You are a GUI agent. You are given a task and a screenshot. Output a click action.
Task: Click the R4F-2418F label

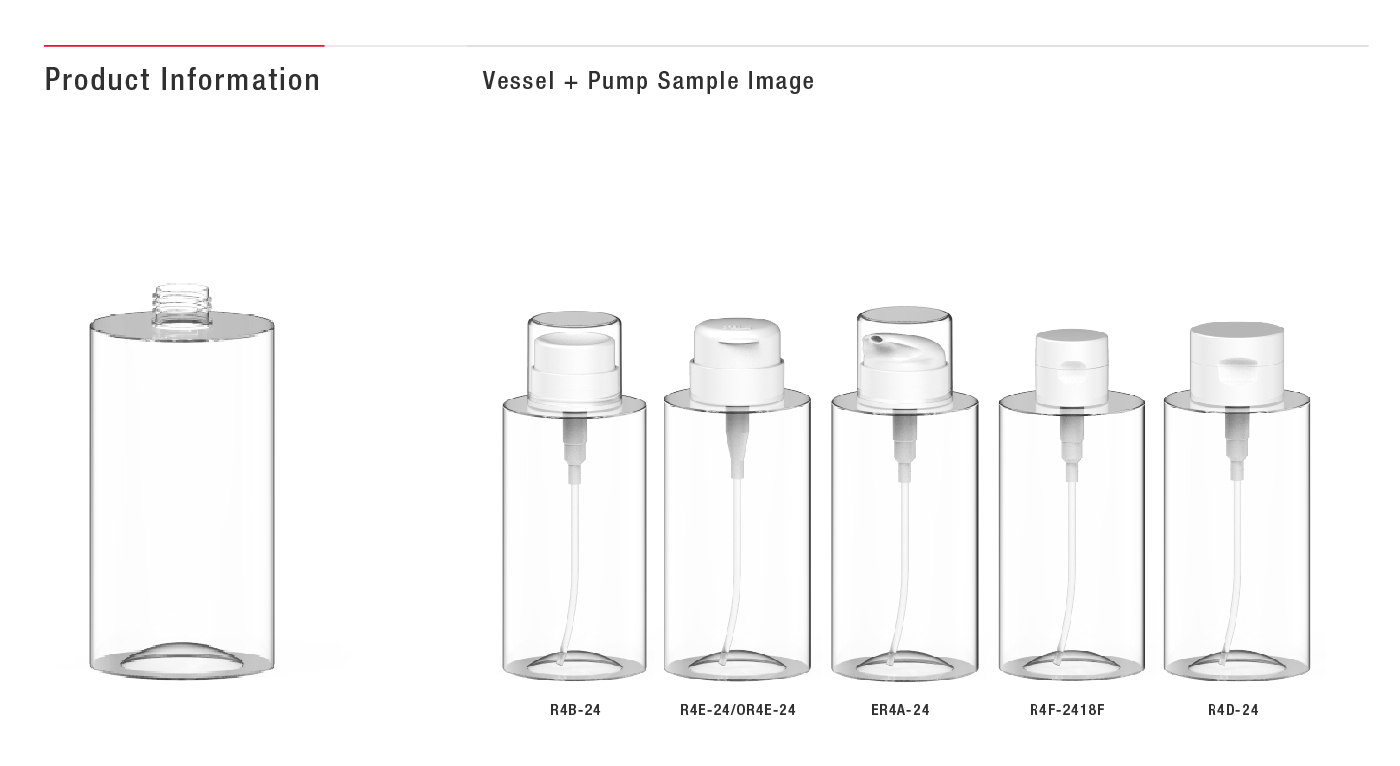(1067, 710)
